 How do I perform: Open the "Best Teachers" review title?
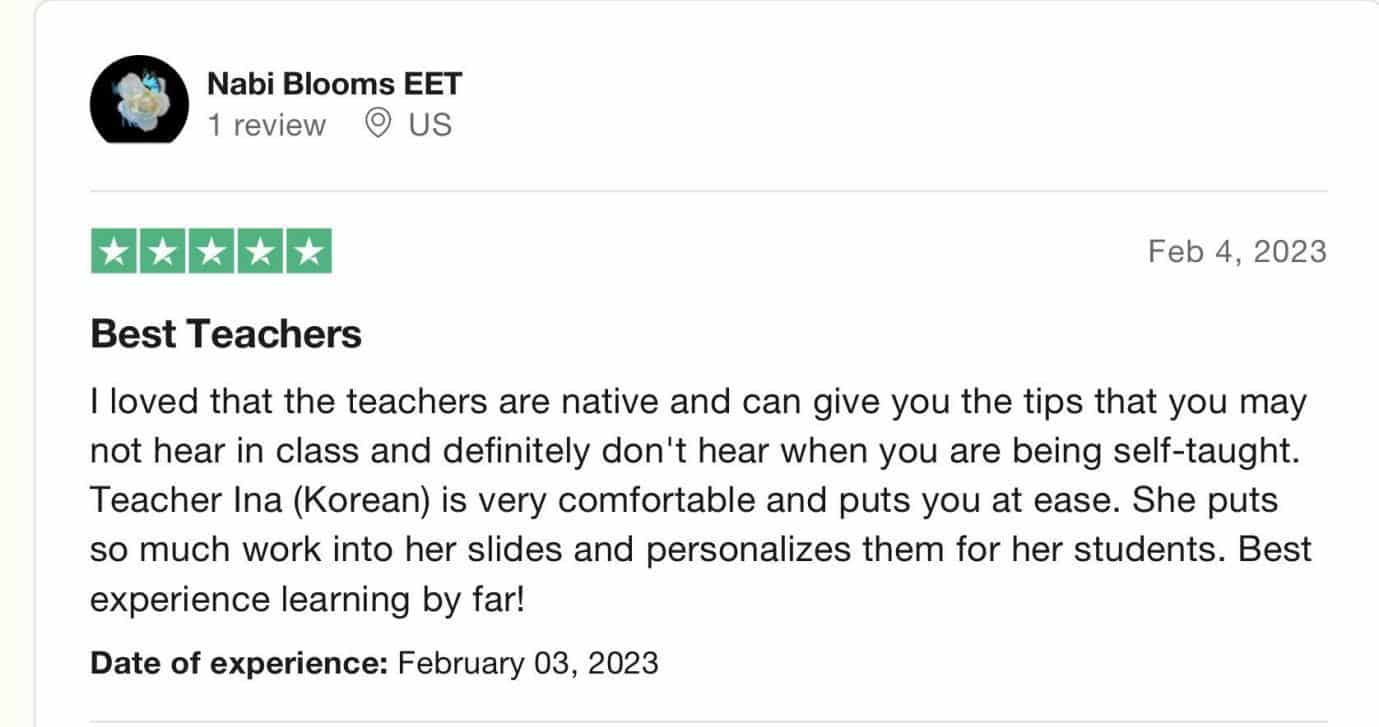coord(226,334)
